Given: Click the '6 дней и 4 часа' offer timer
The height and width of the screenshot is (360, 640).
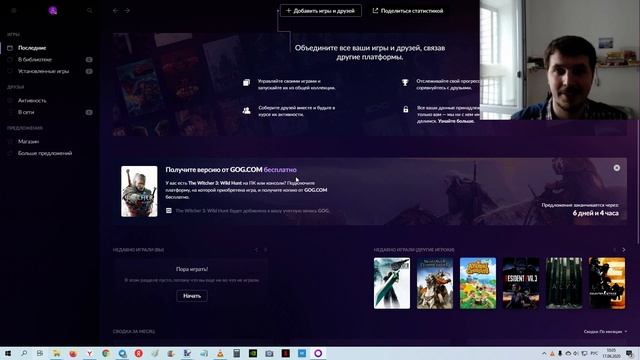Looking at the screenshot, I should 595,213.
